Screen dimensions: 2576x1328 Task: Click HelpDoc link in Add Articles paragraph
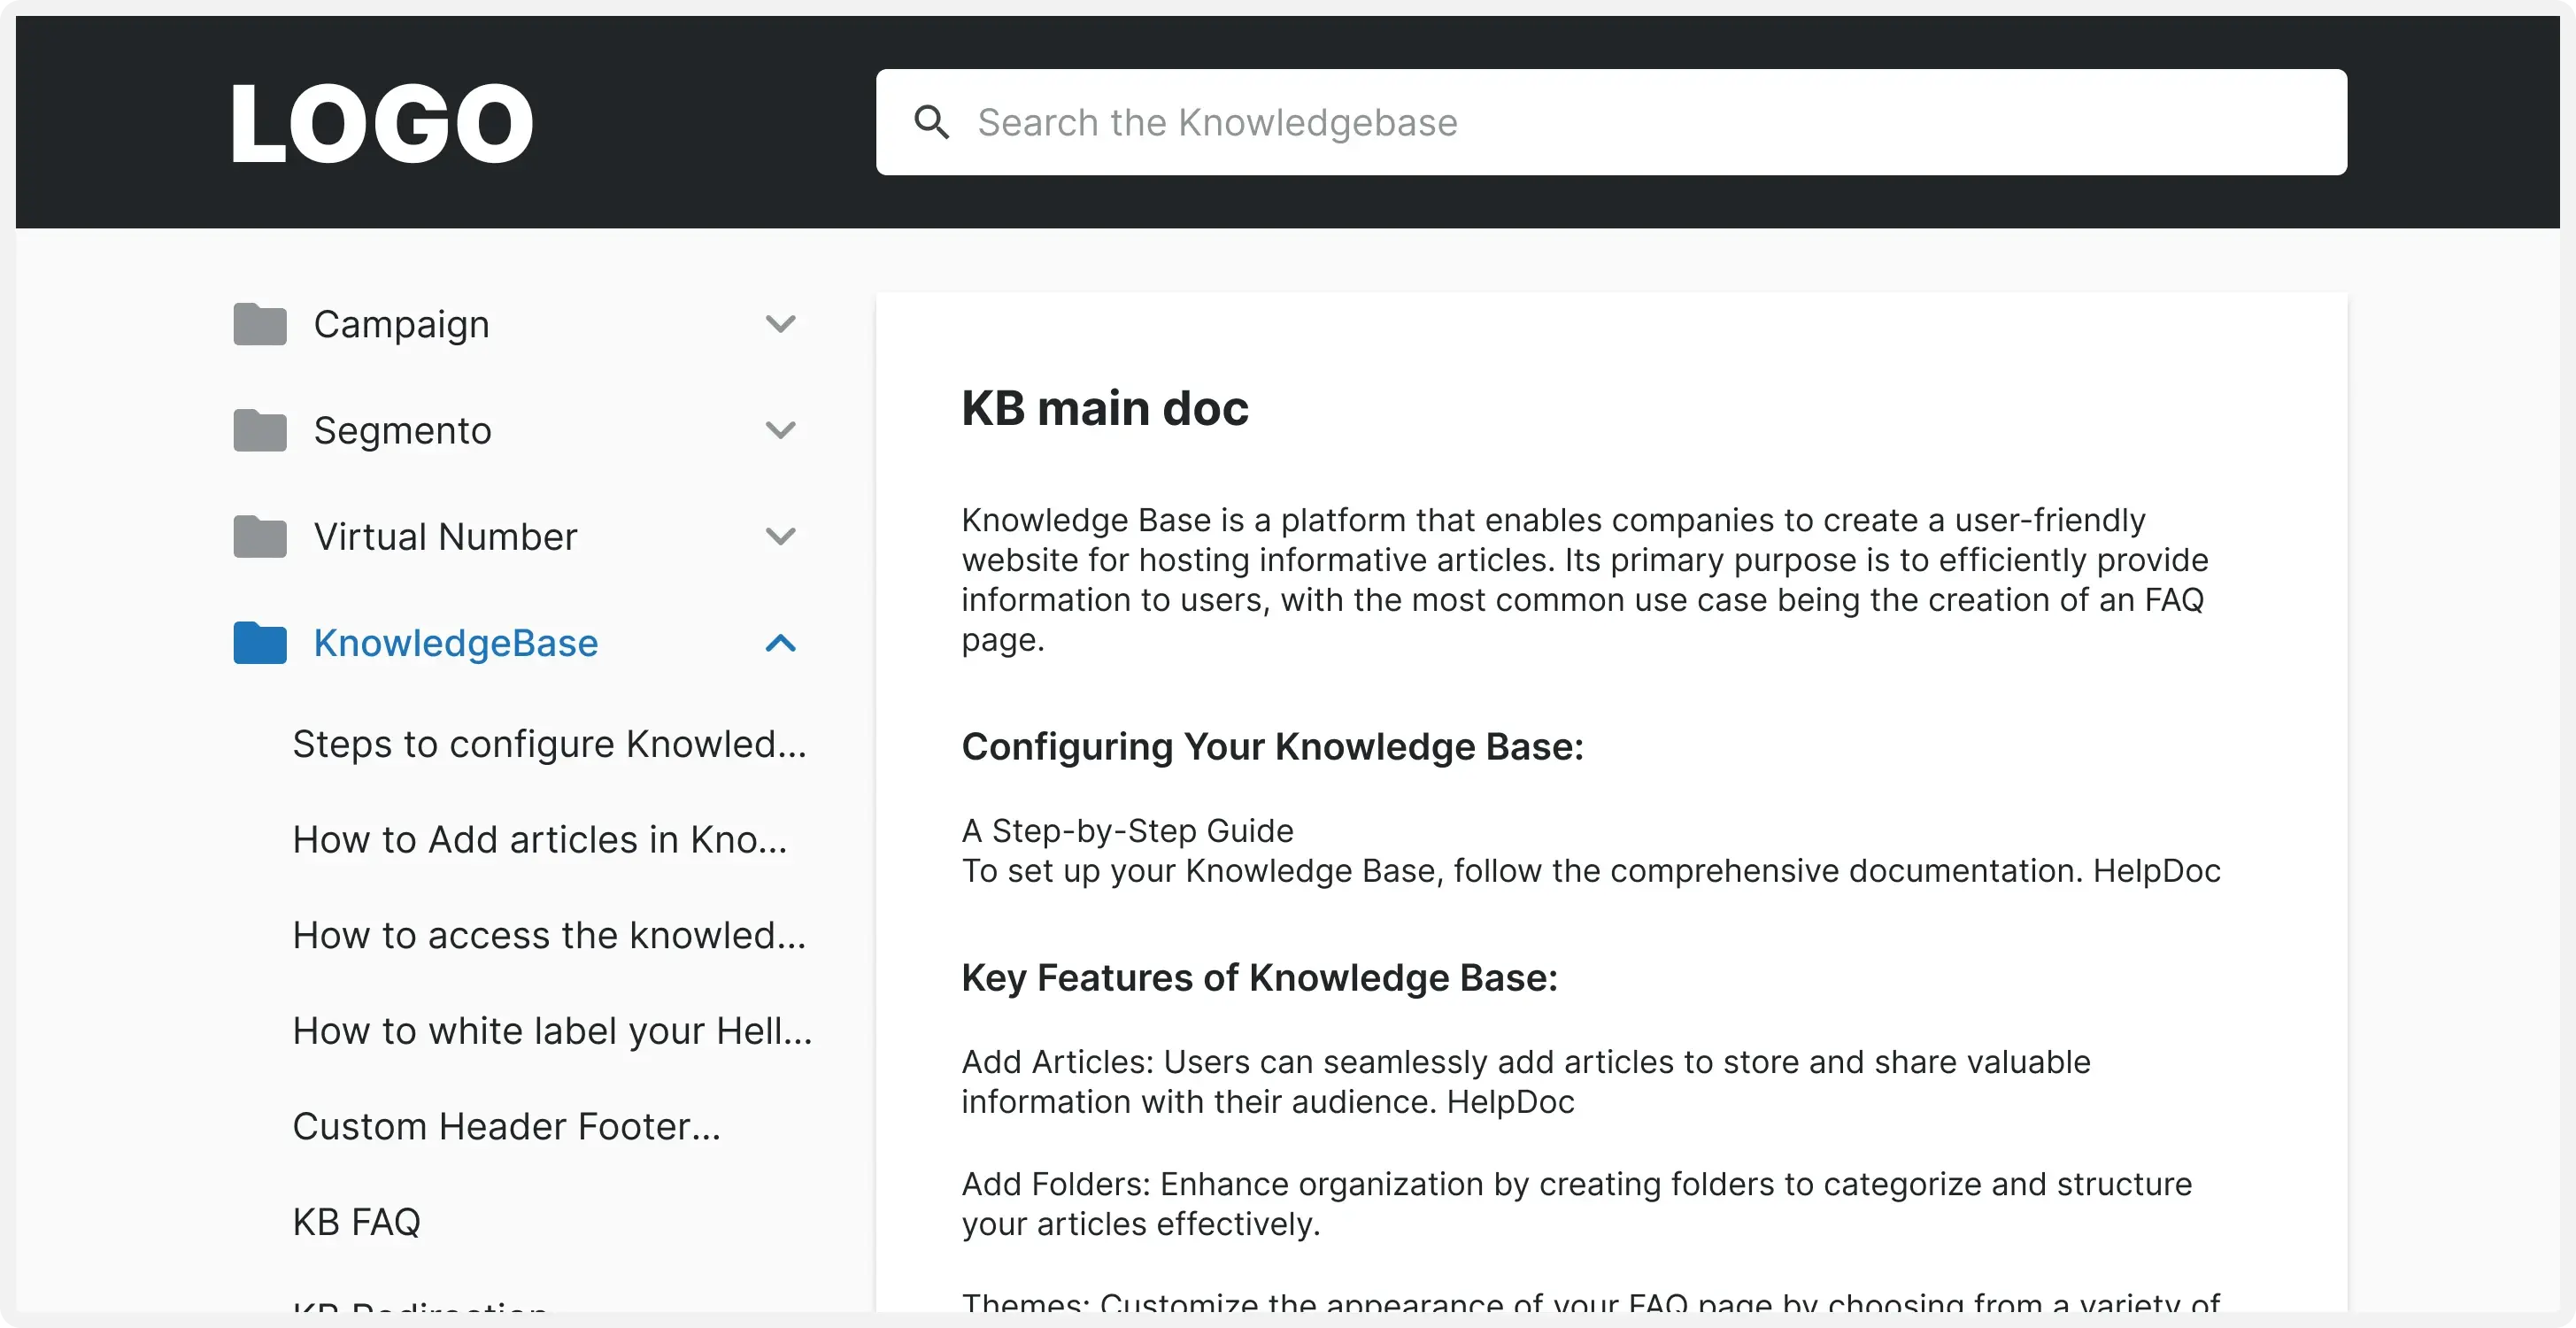point(1510,1102)
